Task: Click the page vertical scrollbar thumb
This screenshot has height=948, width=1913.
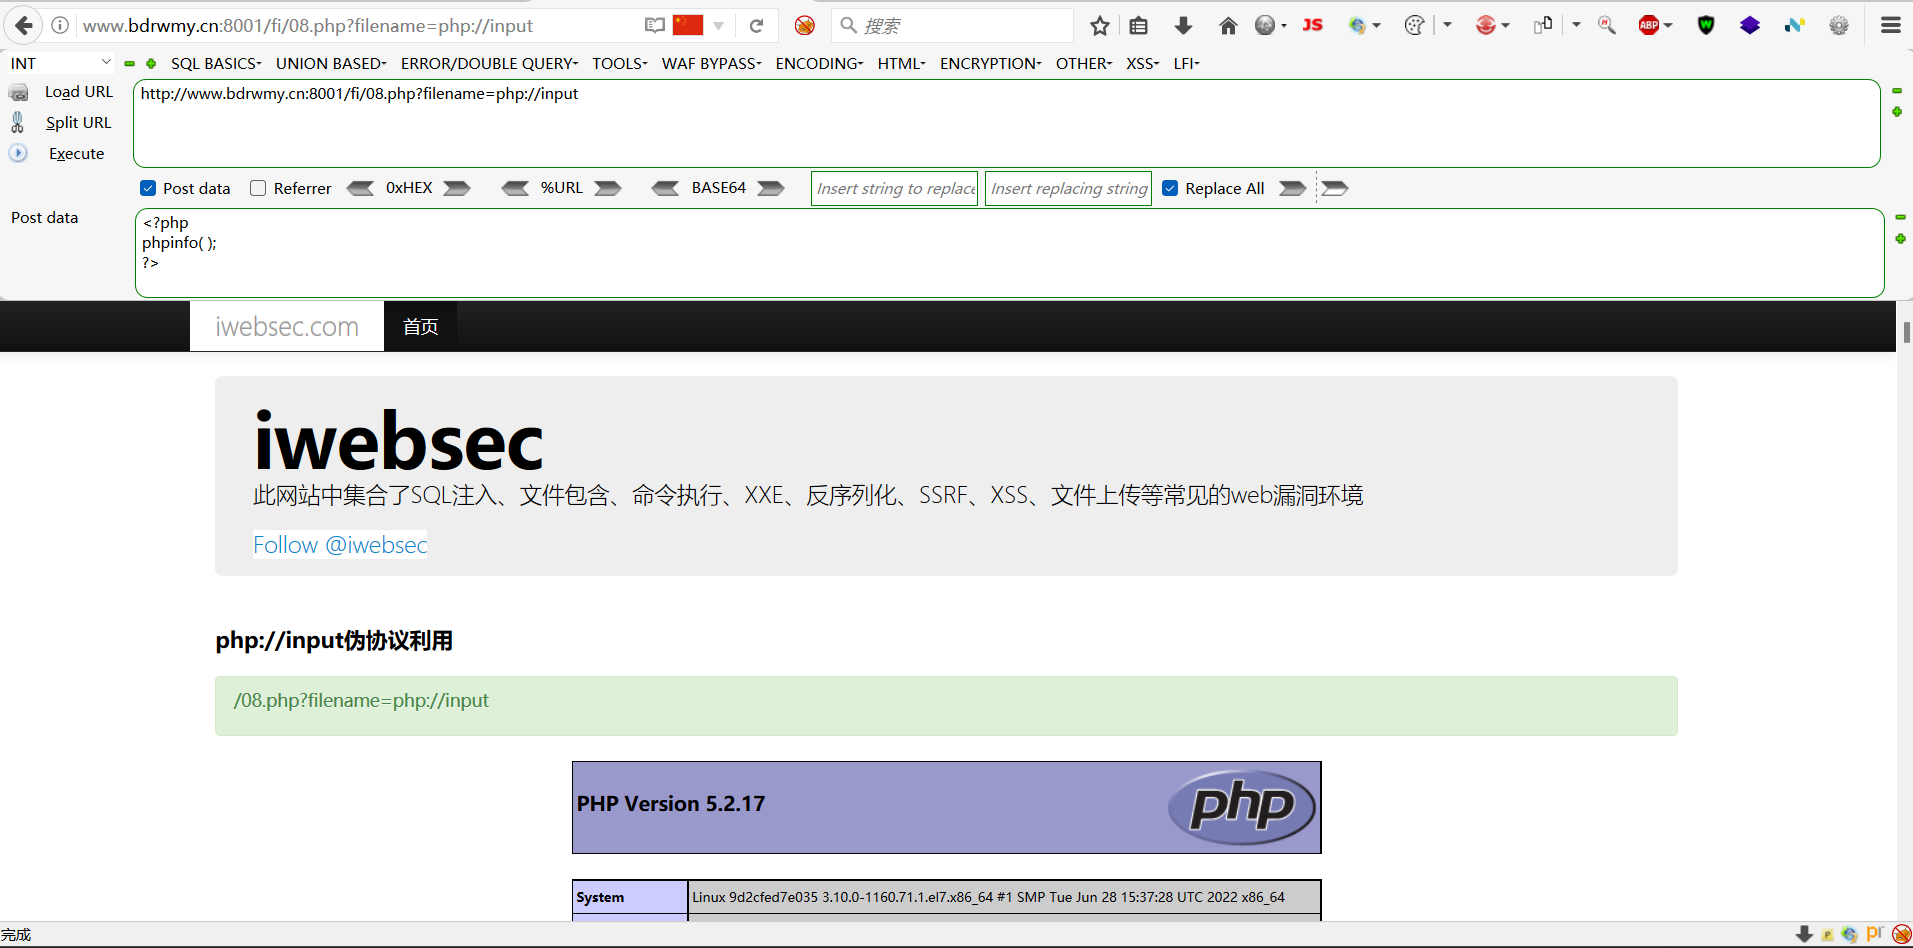Action: pyautogui.click(x=1907, y=332)
